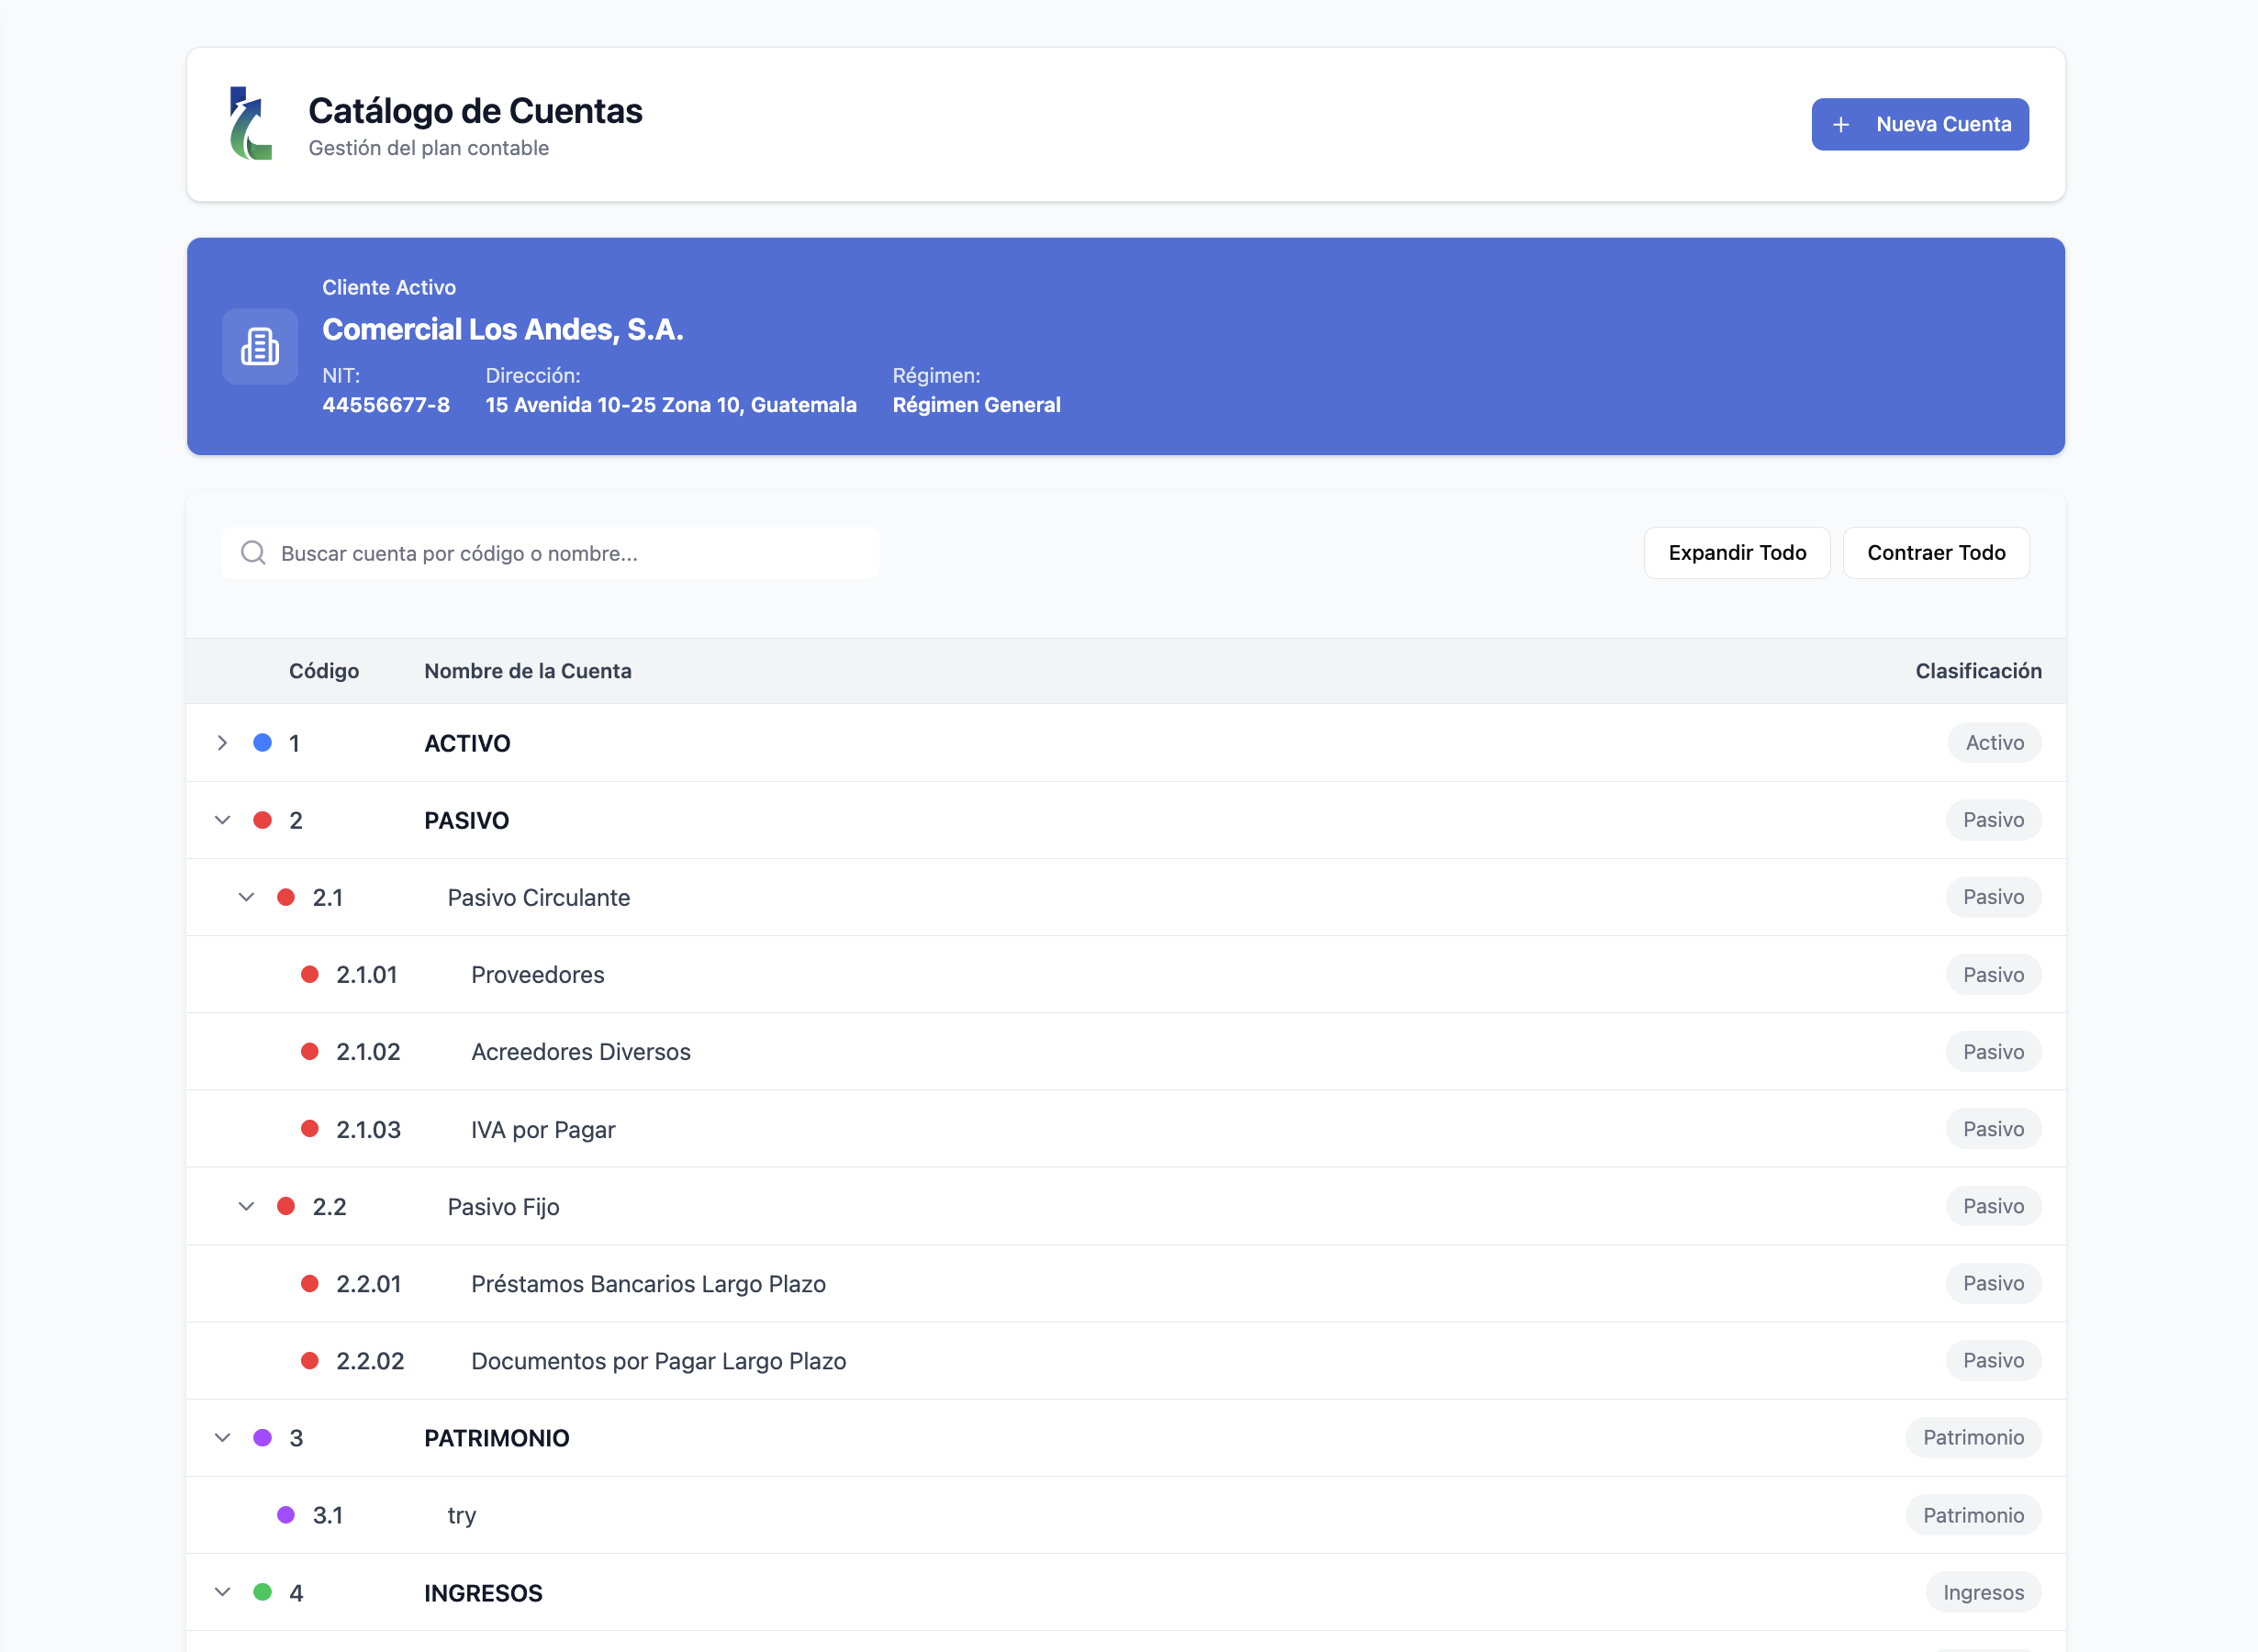Viewport: 2258px width, 1652px height.
Task: Click the PATRIMONIO account name
Action: tap(496, 1438)
